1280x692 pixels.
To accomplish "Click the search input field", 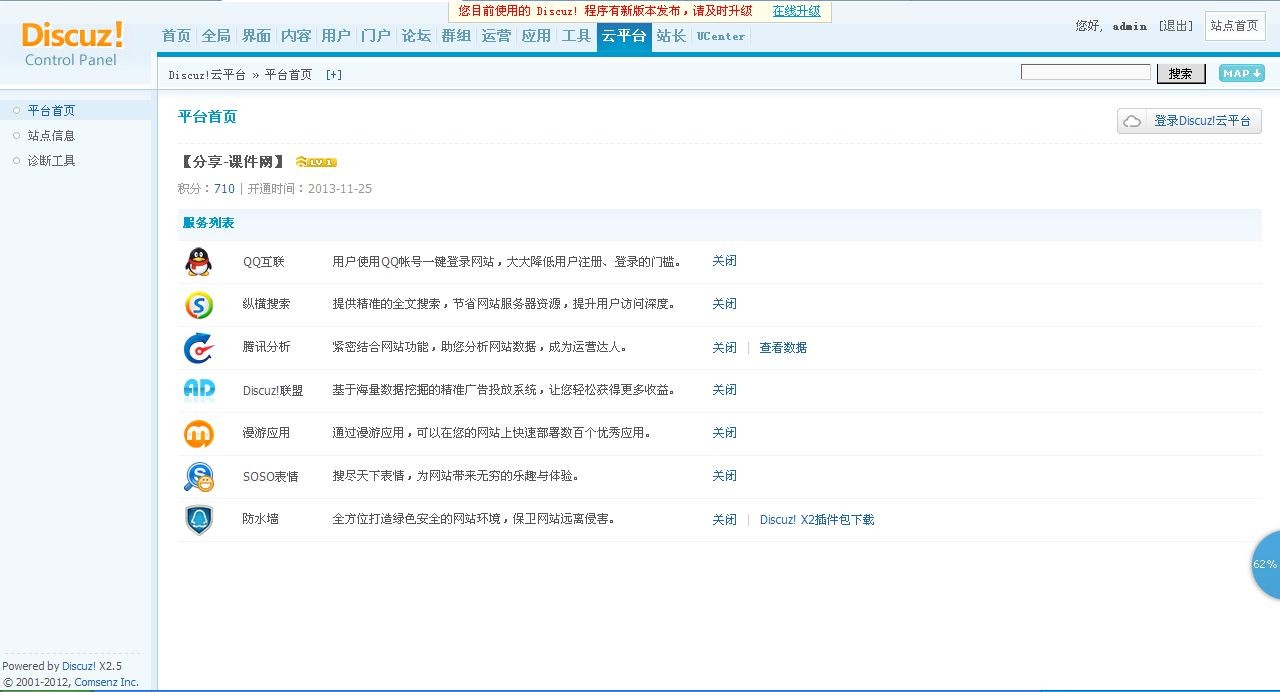I will [x=1085, y=72].
